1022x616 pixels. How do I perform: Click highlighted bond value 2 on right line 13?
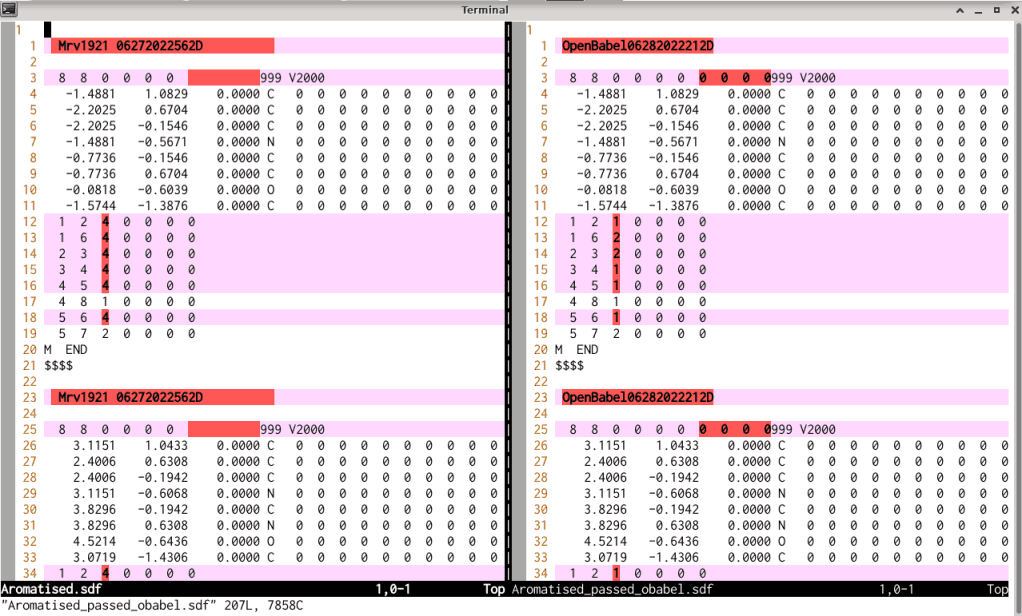[616, 238]
